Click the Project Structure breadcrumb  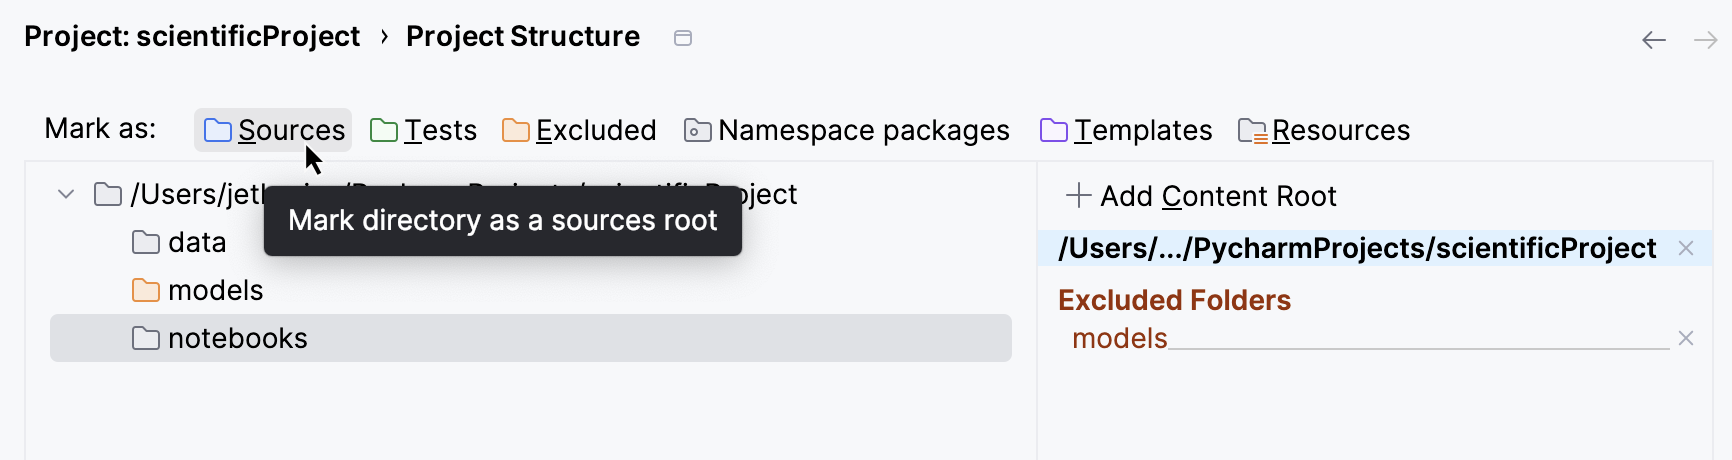522,36
